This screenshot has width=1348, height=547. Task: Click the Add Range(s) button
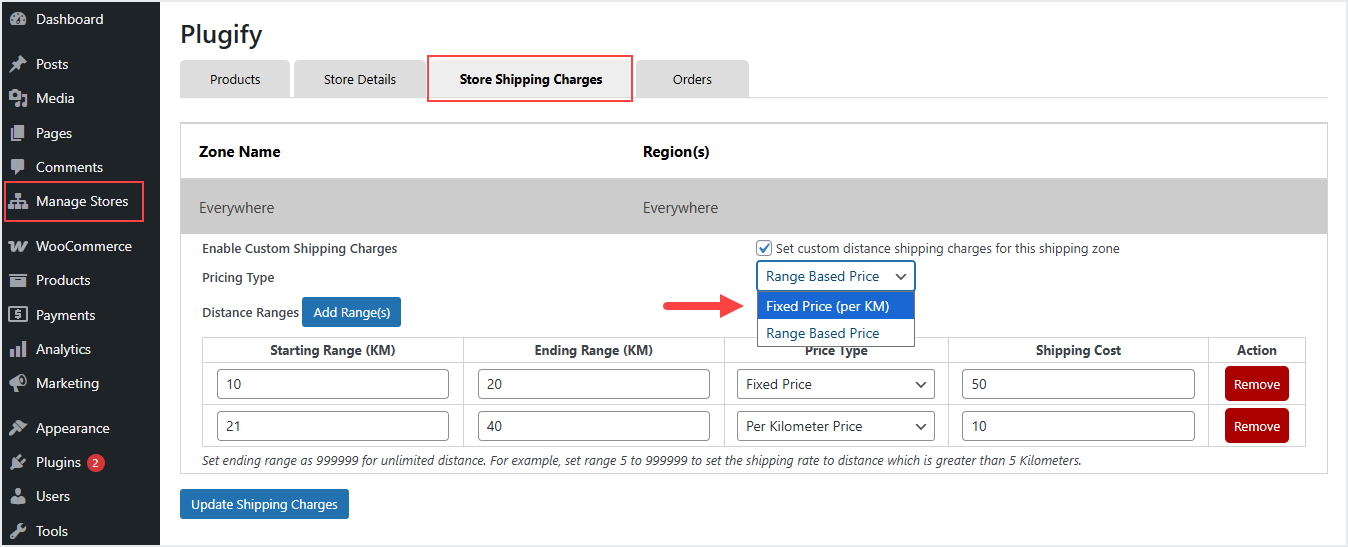point(351,312)
